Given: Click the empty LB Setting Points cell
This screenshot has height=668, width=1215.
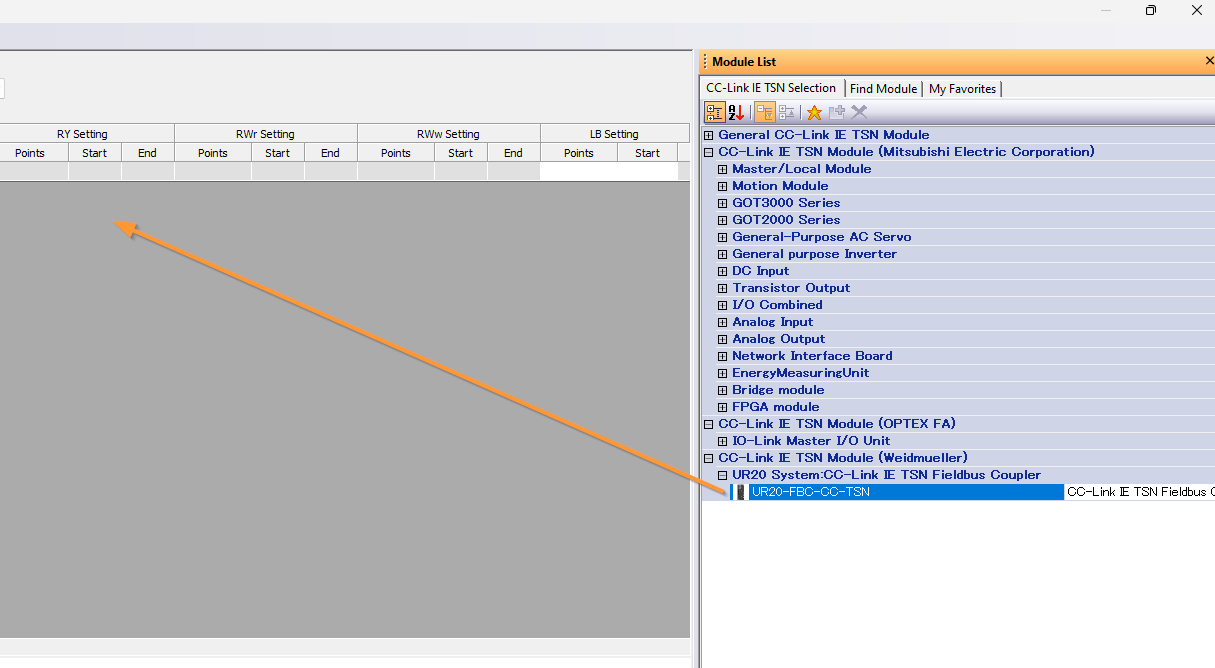Looking at the screenshot, I should pyautogui.click(x=578, y=172).
